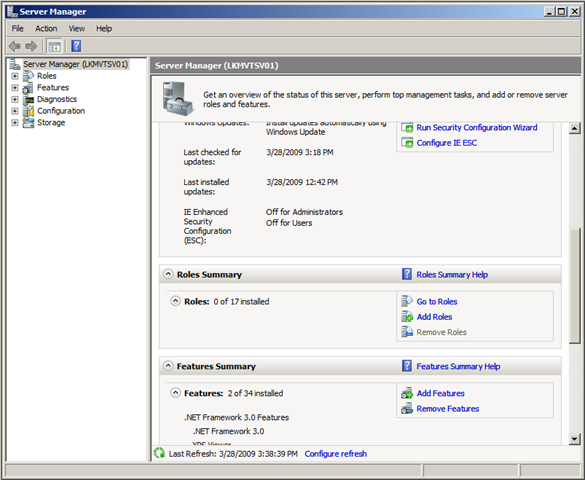
Task: Click the scrollbar down arrow
Action: pos(575,439)
